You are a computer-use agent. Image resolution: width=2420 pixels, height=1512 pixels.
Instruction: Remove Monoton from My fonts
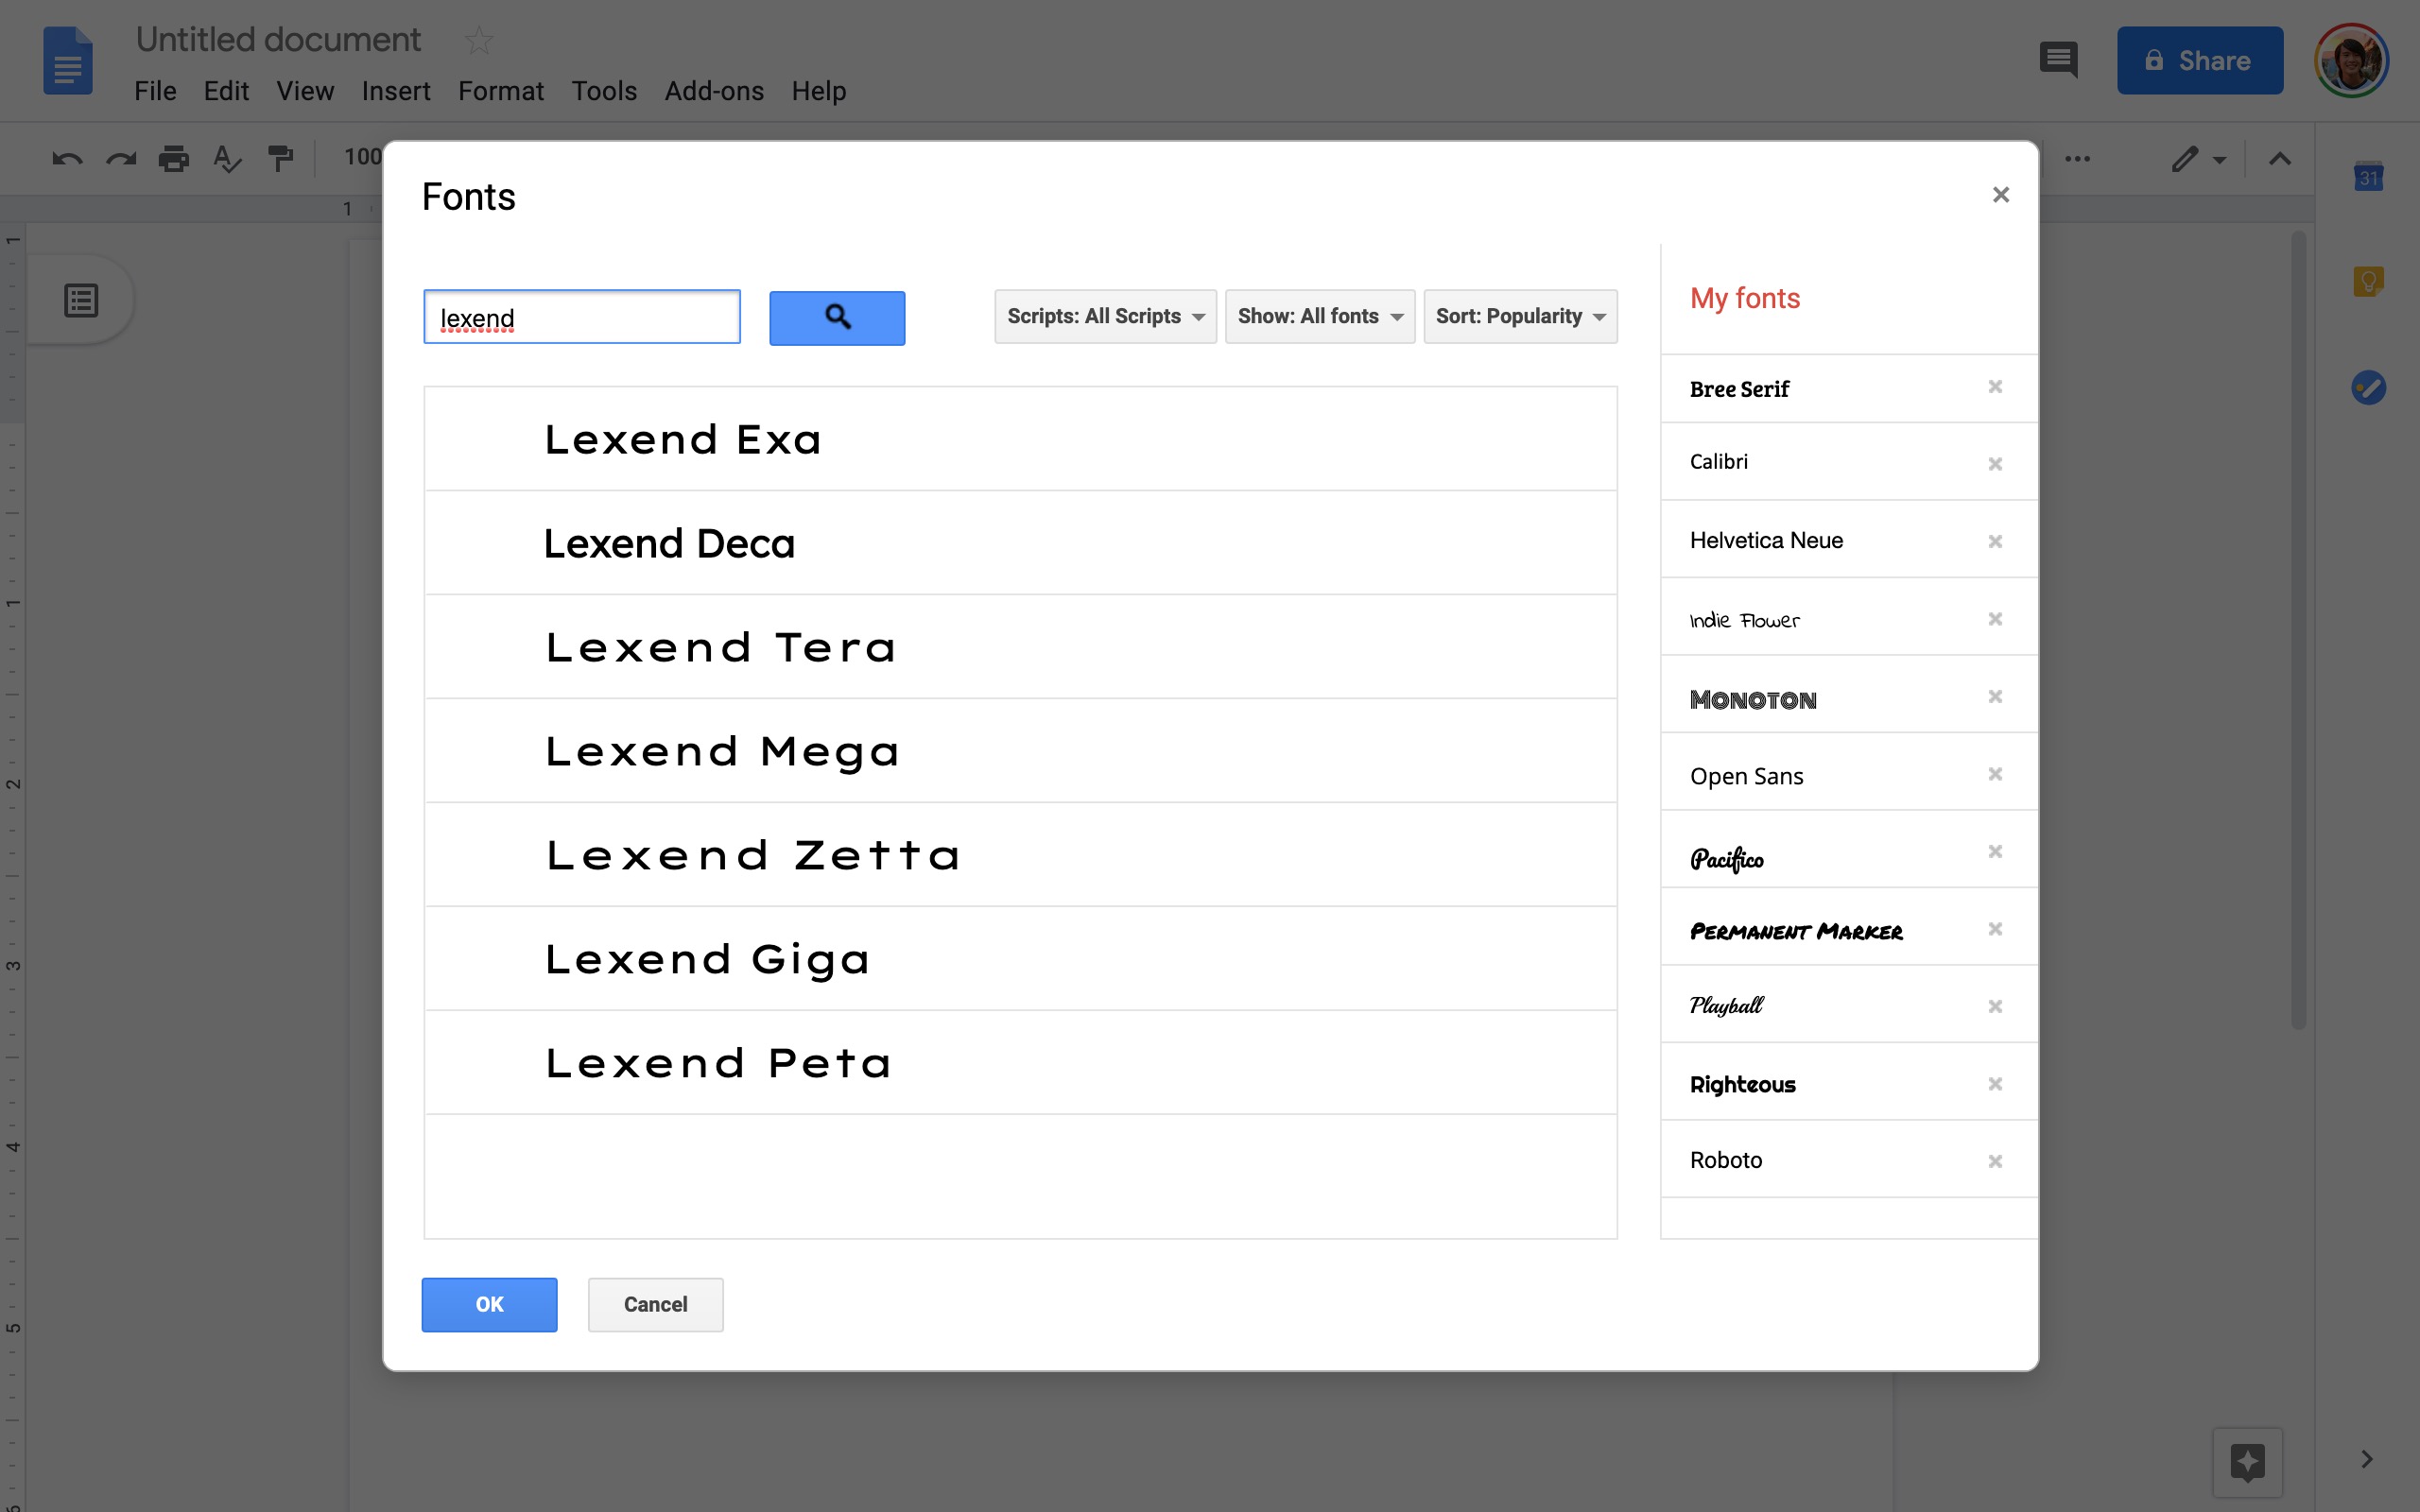pos(1995,695)
